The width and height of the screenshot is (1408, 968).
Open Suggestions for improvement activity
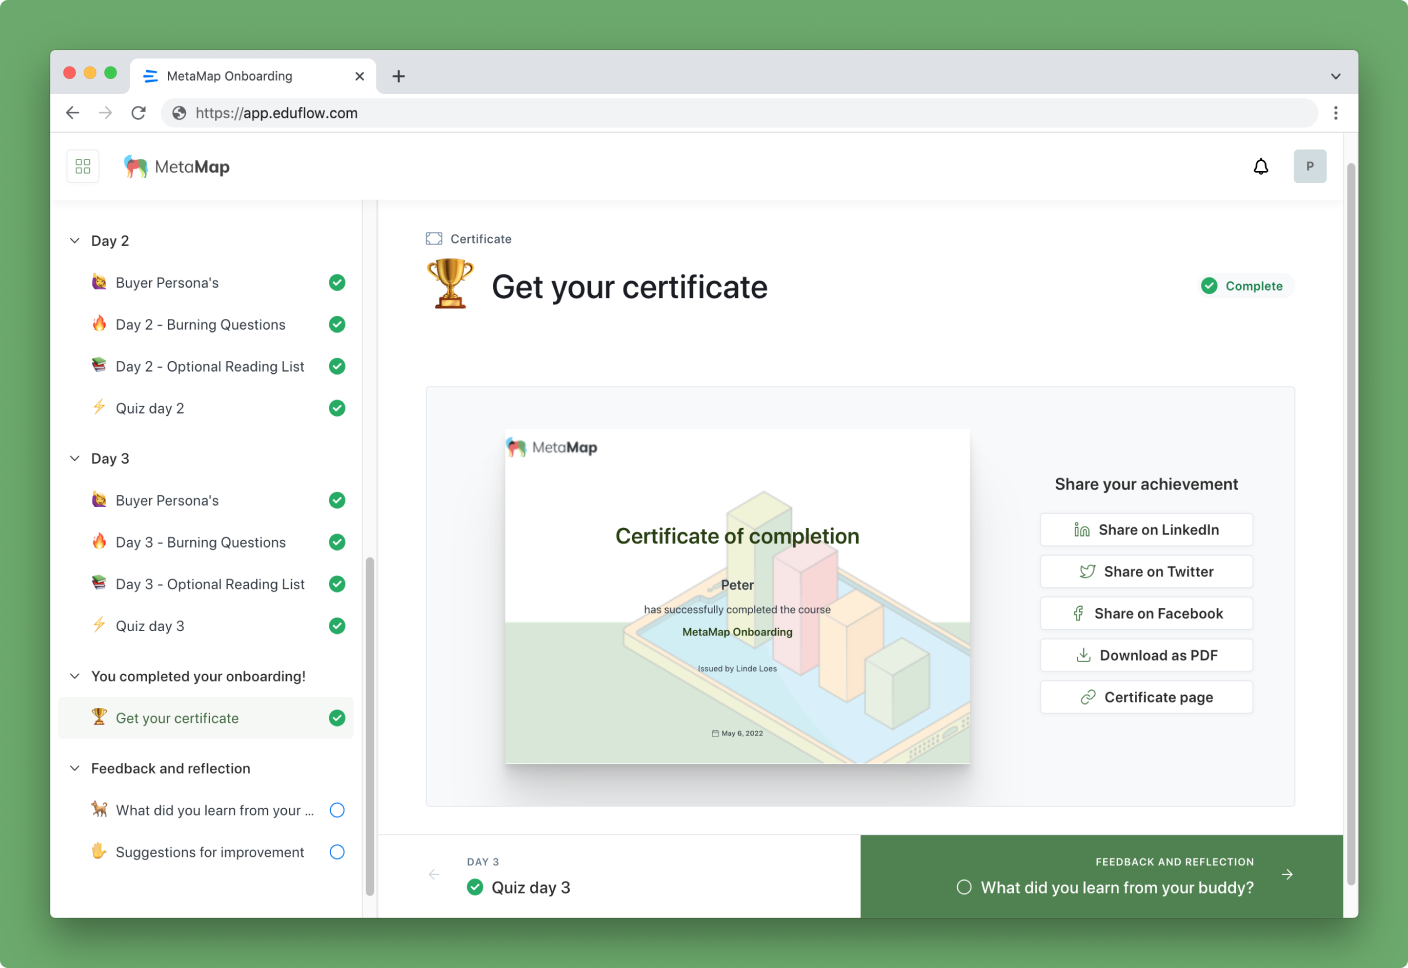click(206, 852)
